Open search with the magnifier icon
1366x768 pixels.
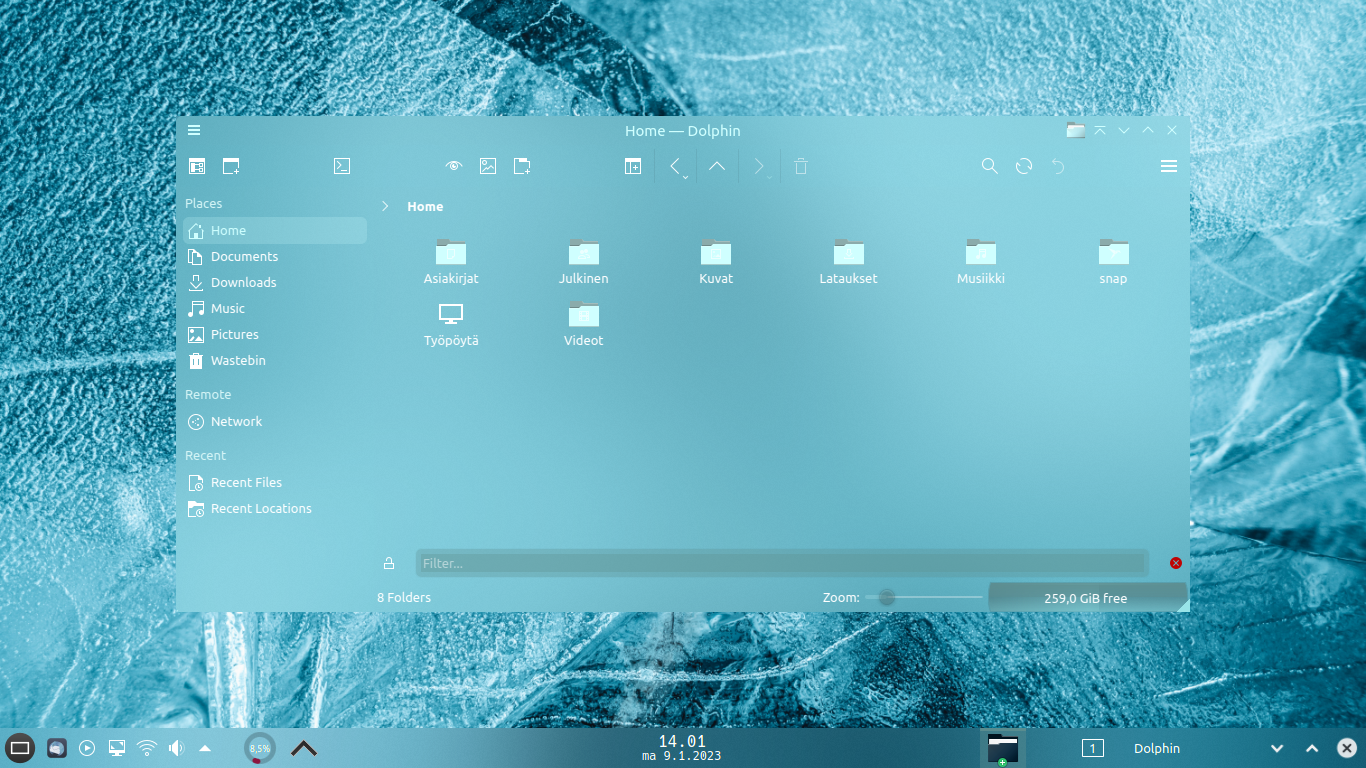pos(990,166)
